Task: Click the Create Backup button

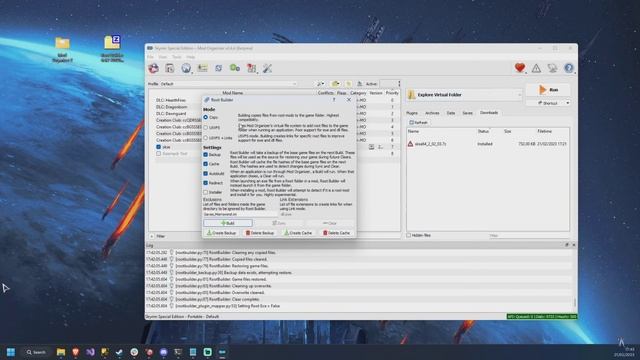Action: tap(222, 233)
